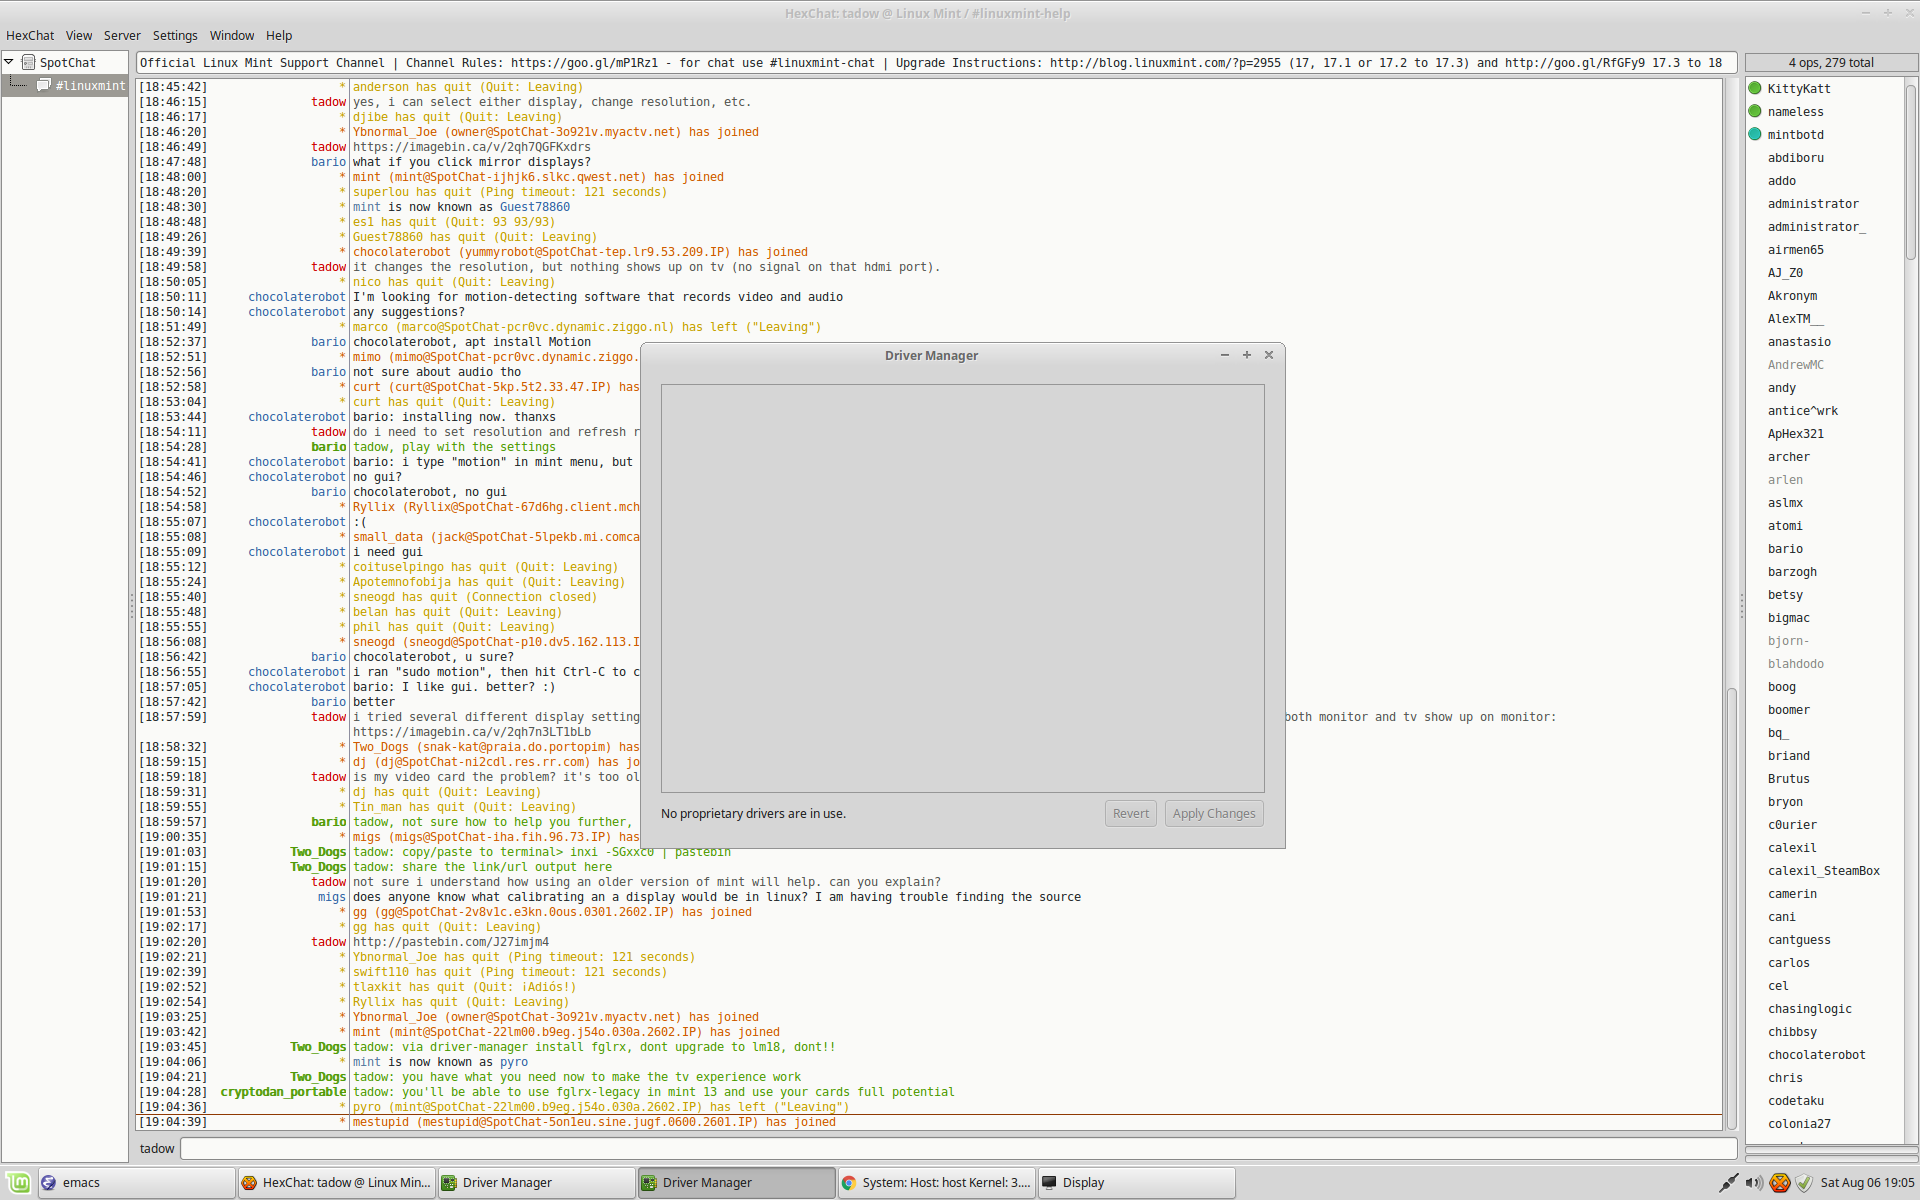Select user chasinglogic in user list
This screenshot has width=1920, height=1200.
tap(1809, 1008)
